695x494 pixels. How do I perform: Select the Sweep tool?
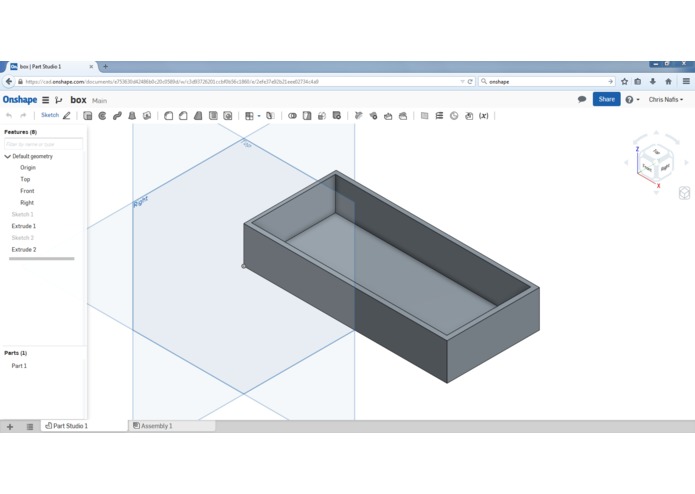(x=117, y=116)
